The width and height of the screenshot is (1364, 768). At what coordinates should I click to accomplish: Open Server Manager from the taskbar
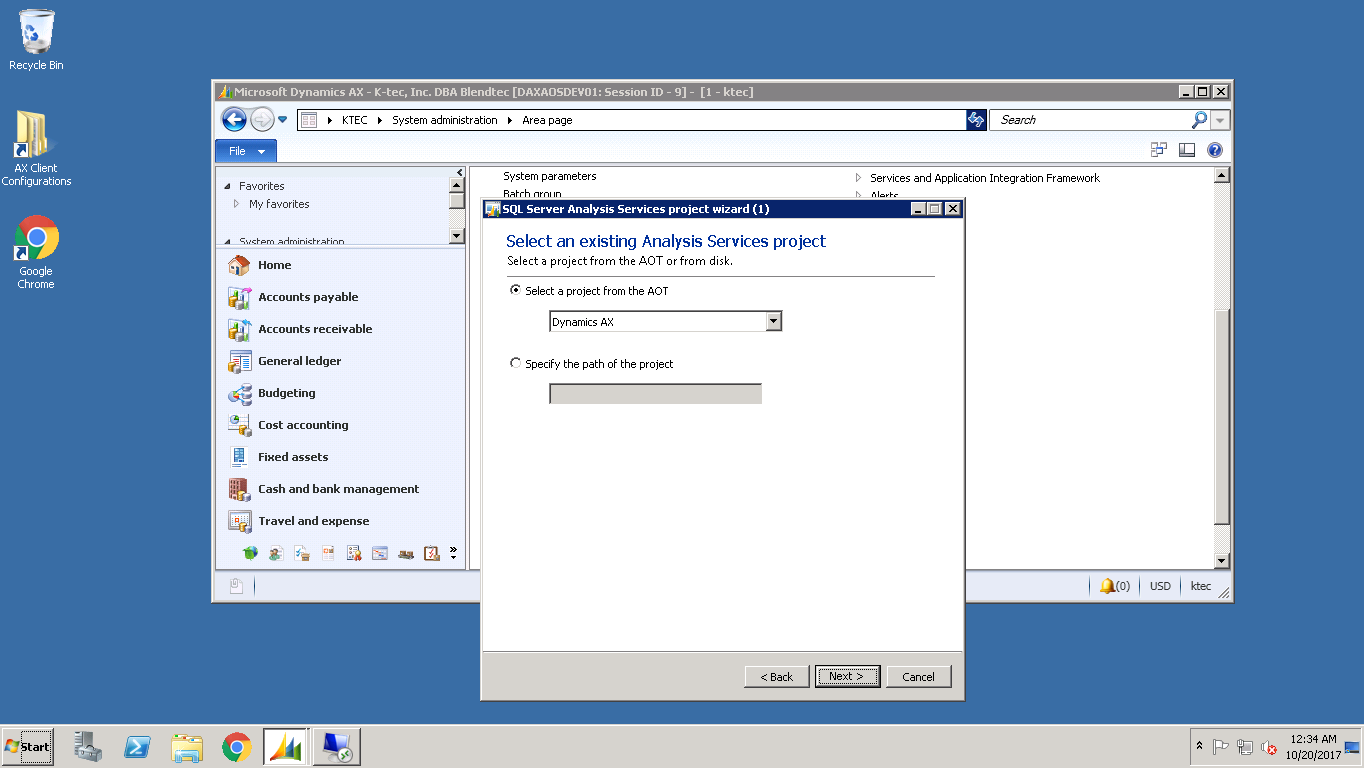coord(88,747)
